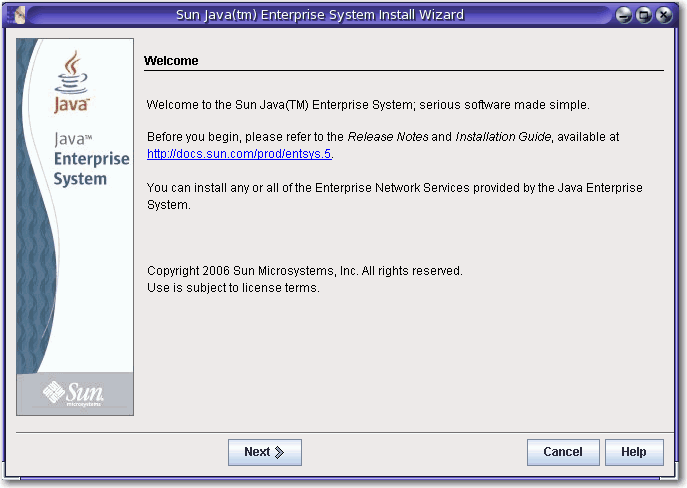Click the window menu icon in title bar
This screenshot has width=687, height=488.
point(18,15)
